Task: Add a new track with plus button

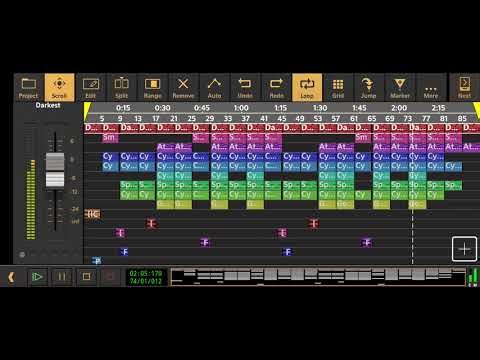Action: [464, 249]
